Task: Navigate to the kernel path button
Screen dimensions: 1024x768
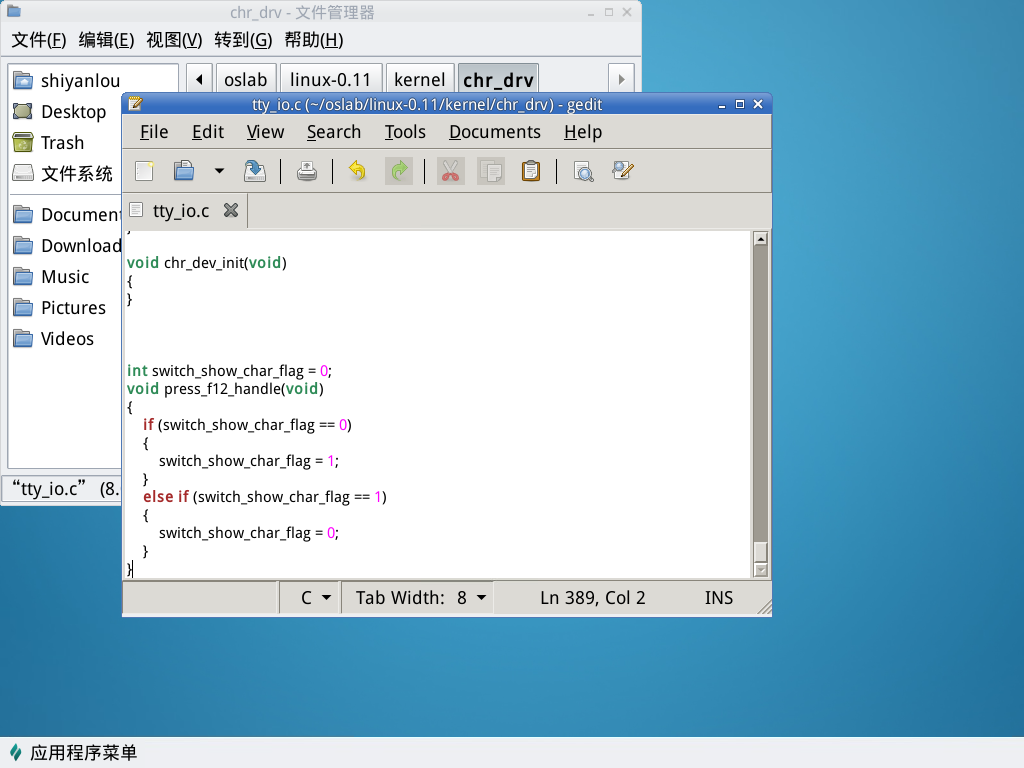Action: point(419,80)
